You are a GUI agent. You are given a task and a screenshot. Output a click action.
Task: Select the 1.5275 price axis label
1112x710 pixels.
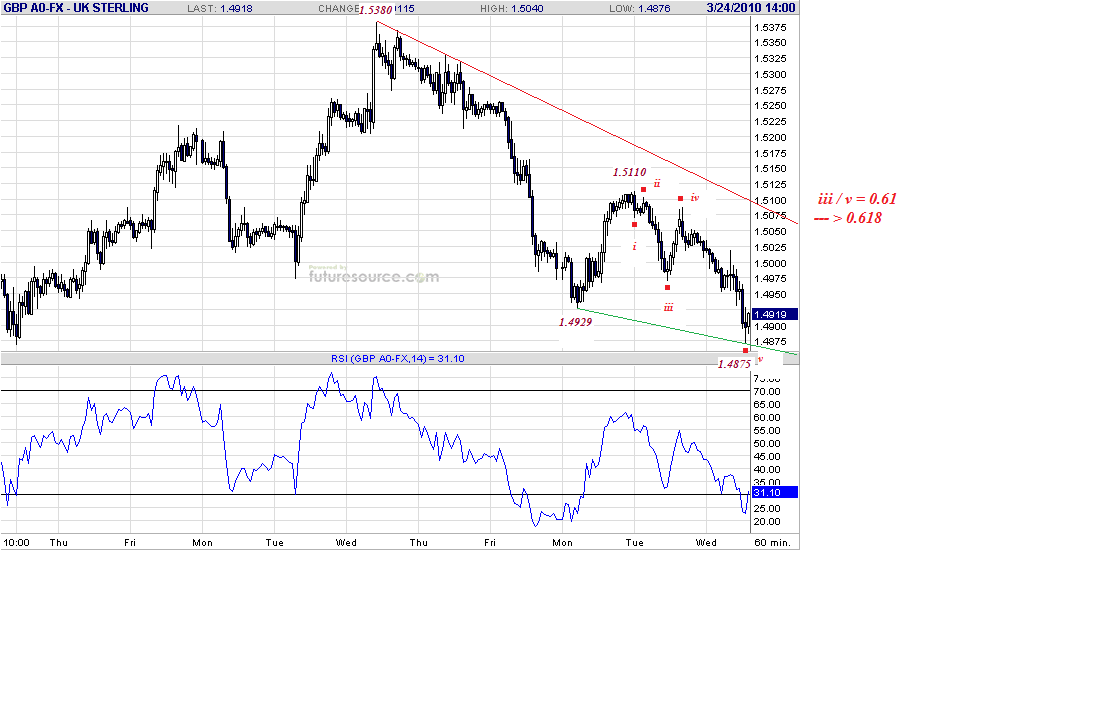pos(770,91)
